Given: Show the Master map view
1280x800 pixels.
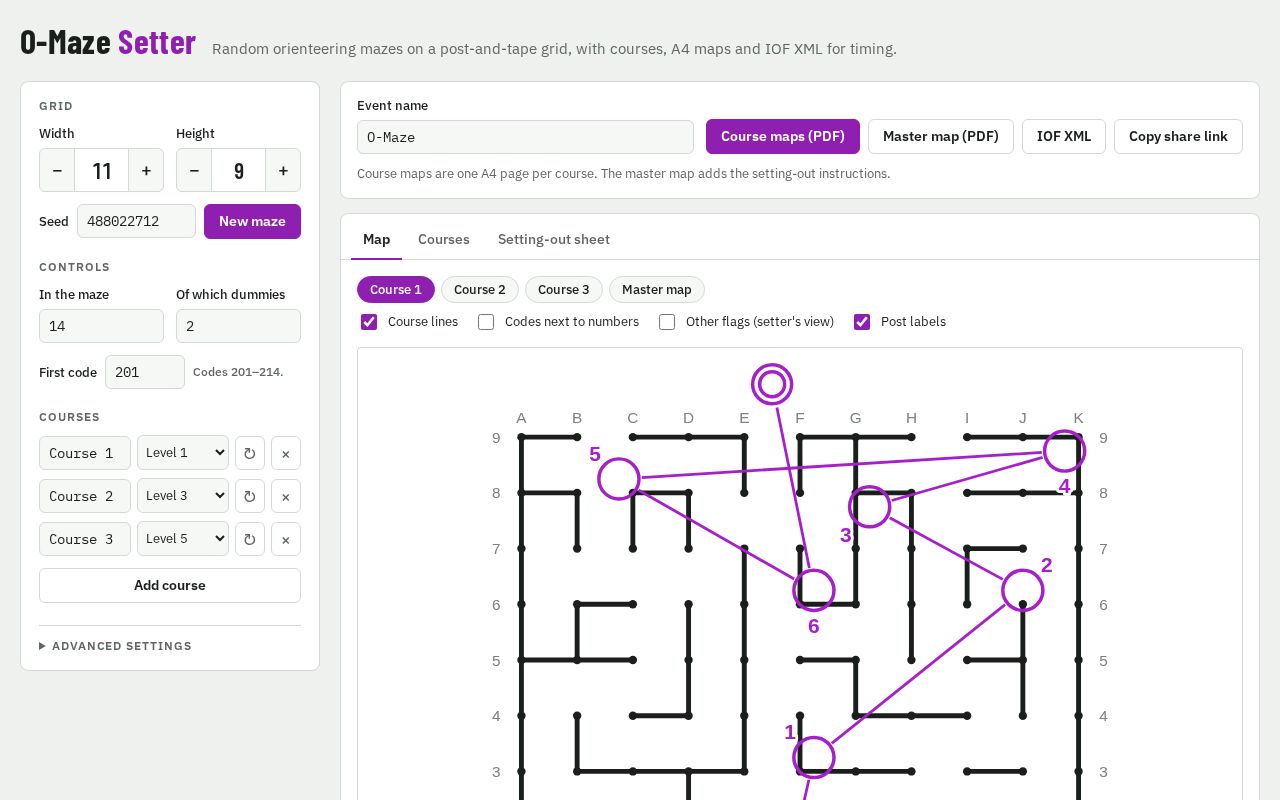Looking at the screenshot, I should click(657, 290).
